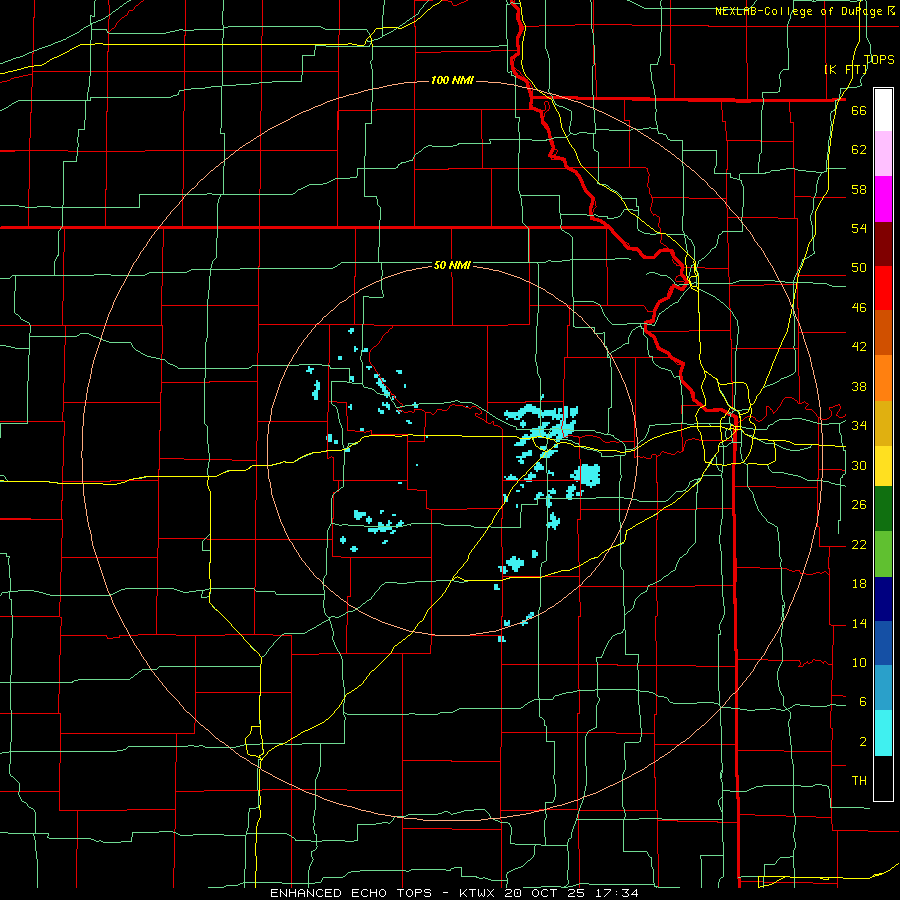Click the light green legend swatch near 22
Viewport: 900px width, 900px height.
coord(883,554)
